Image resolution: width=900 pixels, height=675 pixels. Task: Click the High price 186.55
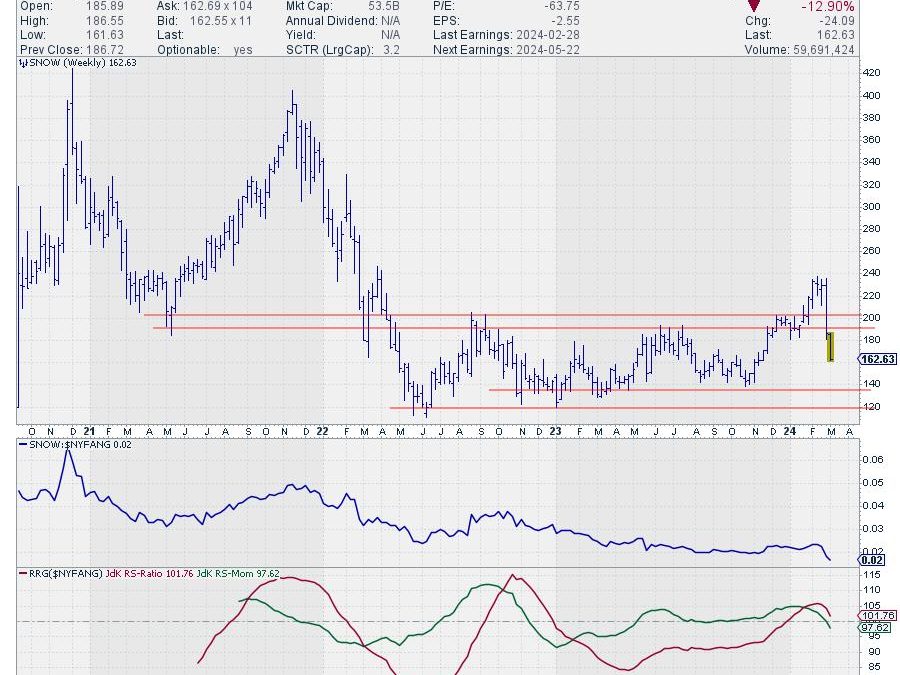104,21
